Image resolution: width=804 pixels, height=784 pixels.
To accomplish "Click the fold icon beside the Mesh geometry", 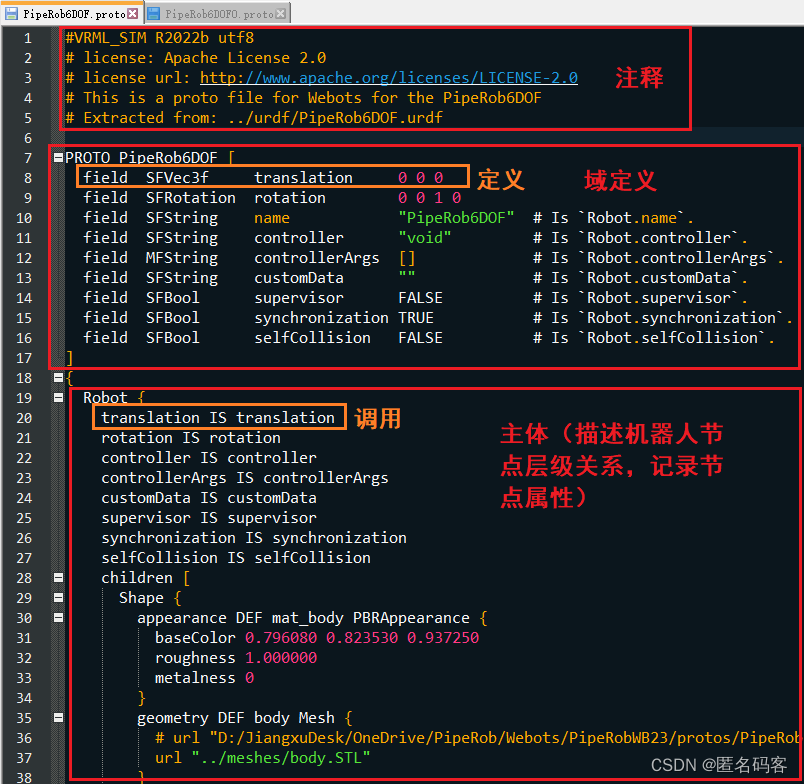I will tap(58, 717).
